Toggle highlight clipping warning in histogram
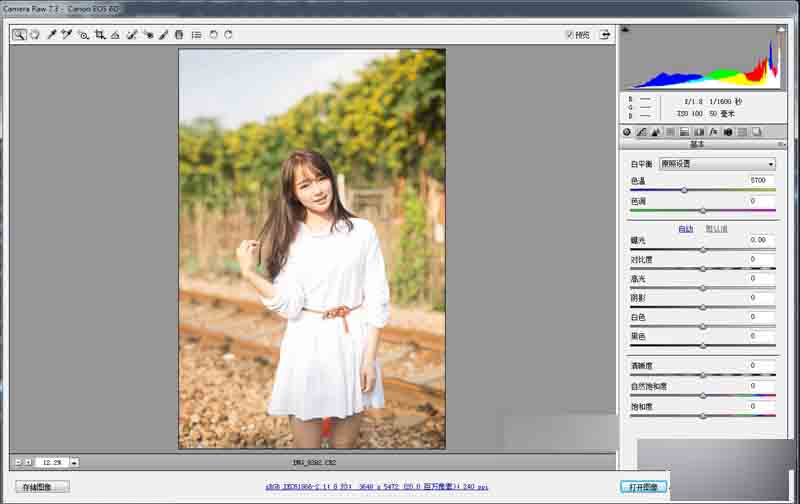This screenshot has height=504, width=800. [781, 30]
